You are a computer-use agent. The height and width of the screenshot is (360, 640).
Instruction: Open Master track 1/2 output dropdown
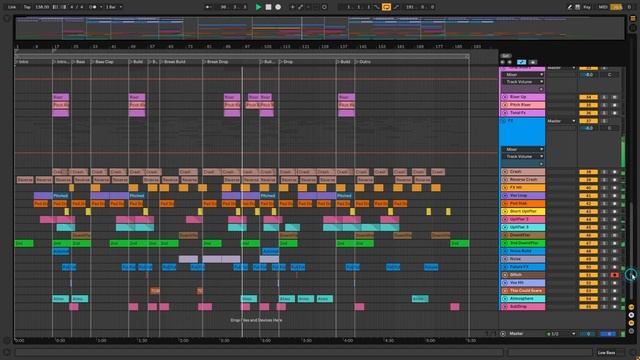[x=562, y=334]
